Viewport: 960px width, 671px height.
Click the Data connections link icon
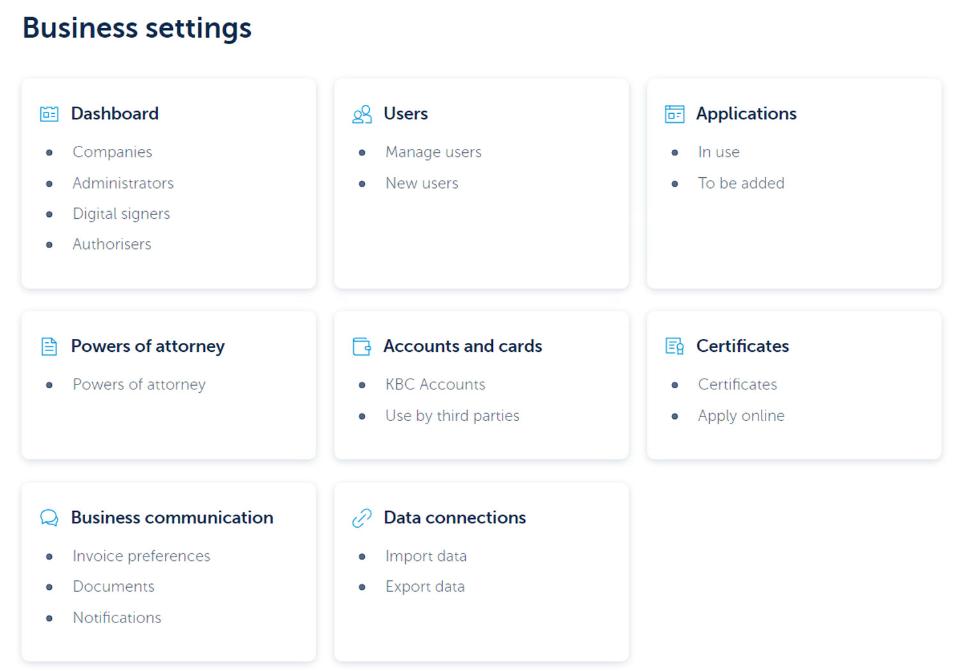361,517
